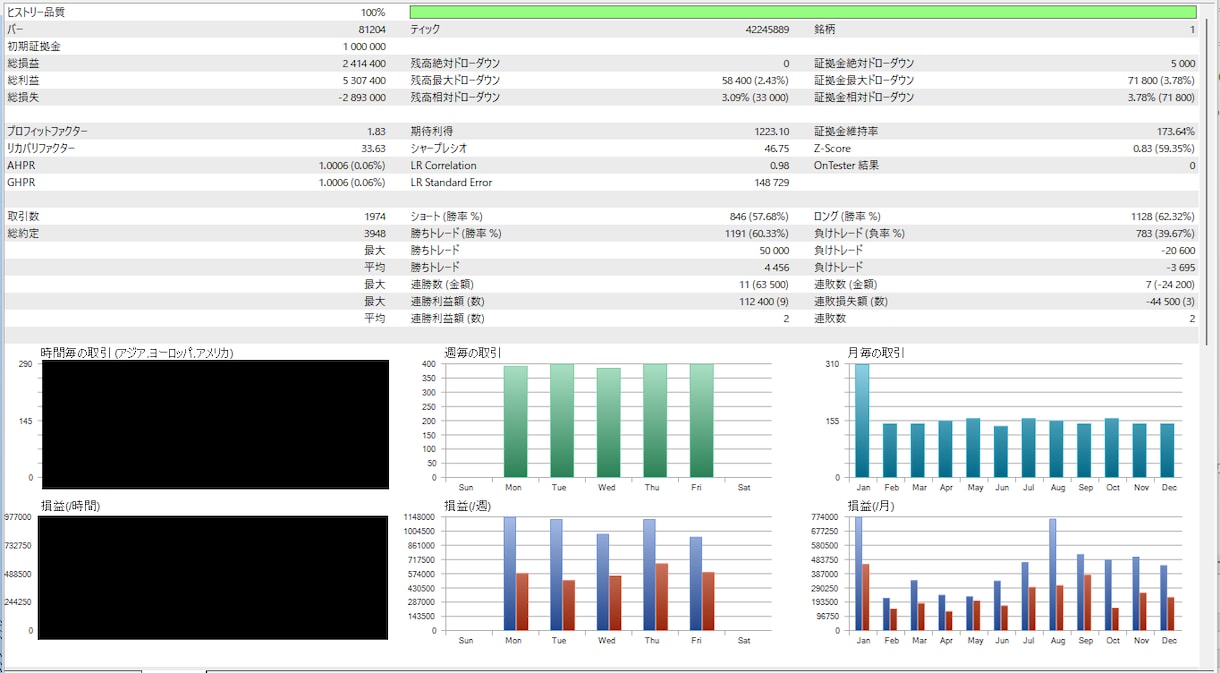Viewport: 1220px width, 673px height.
Task: Select the 証拠金維持率 value 173.64%
Action: click(x=1176, y=131)
